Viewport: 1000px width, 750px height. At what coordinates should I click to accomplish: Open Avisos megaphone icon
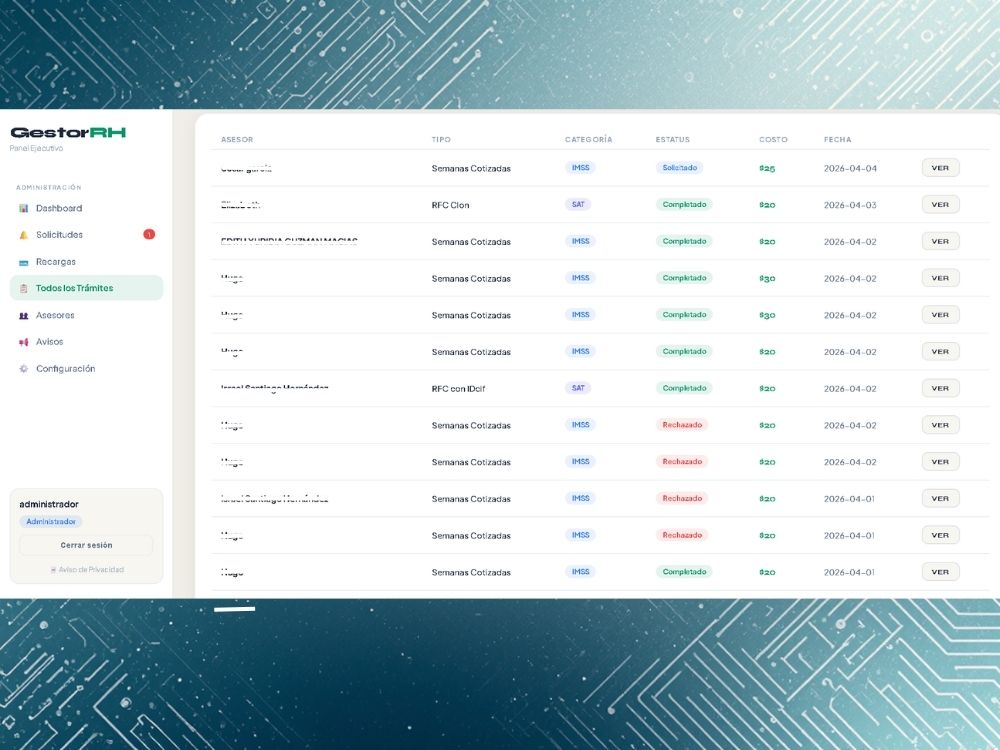click(x=24, y=342)
